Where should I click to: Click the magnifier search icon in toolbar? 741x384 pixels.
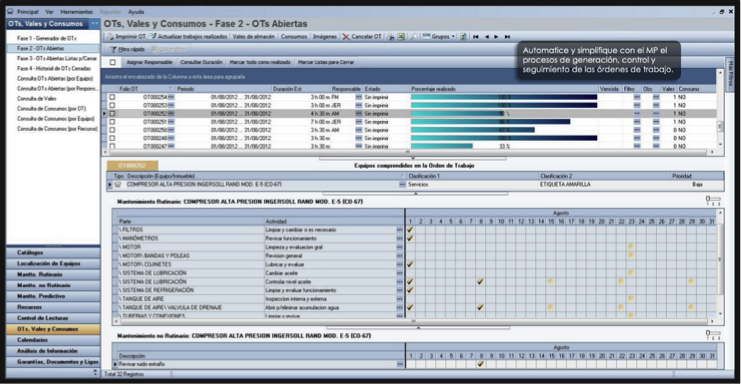[413, 36]
